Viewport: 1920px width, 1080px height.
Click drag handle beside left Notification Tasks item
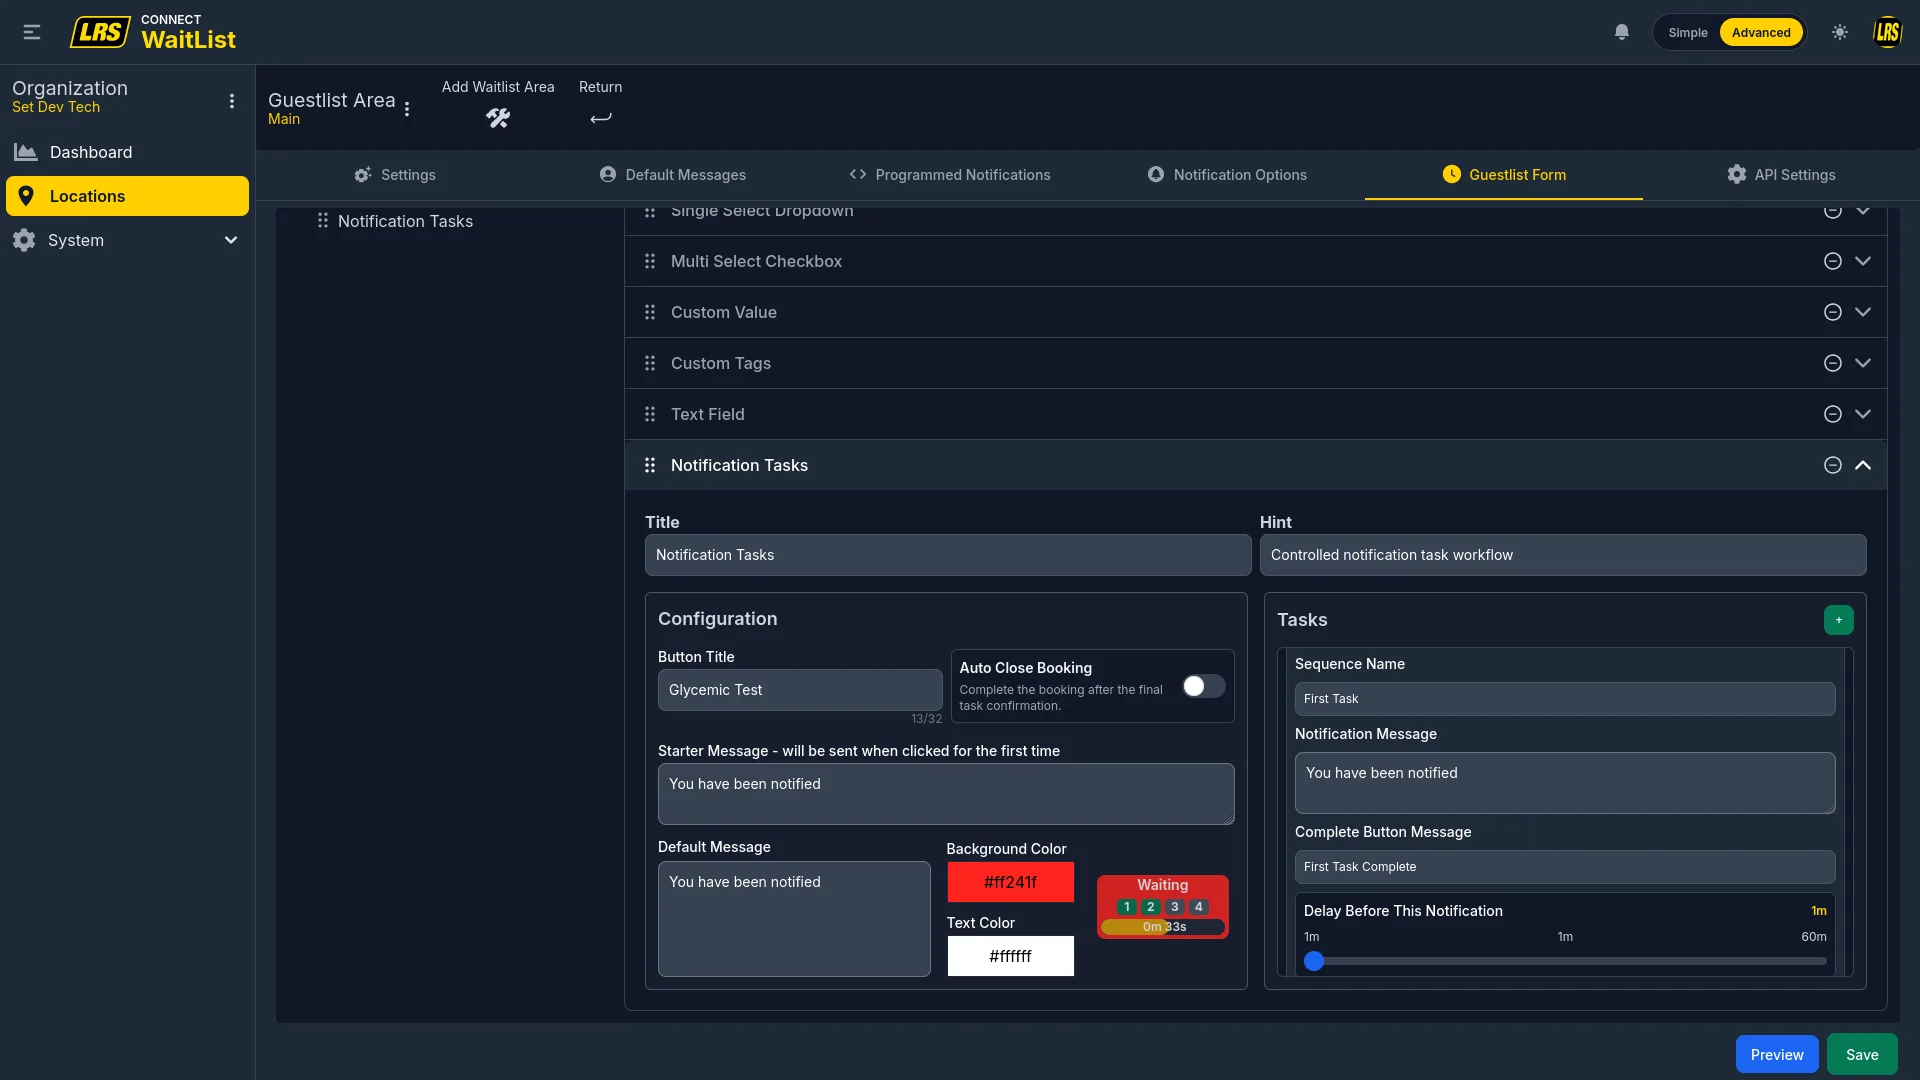322,221
